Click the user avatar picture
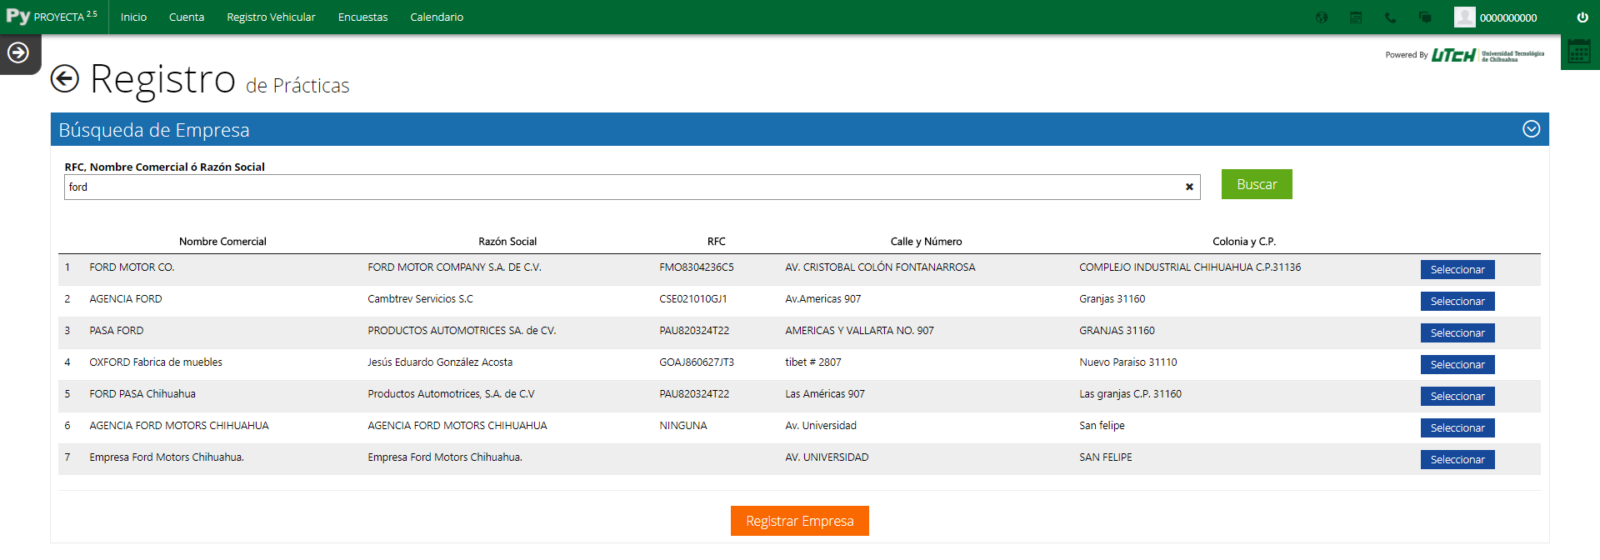This screenshot has width=1600, height=560. coord(1464,17)
